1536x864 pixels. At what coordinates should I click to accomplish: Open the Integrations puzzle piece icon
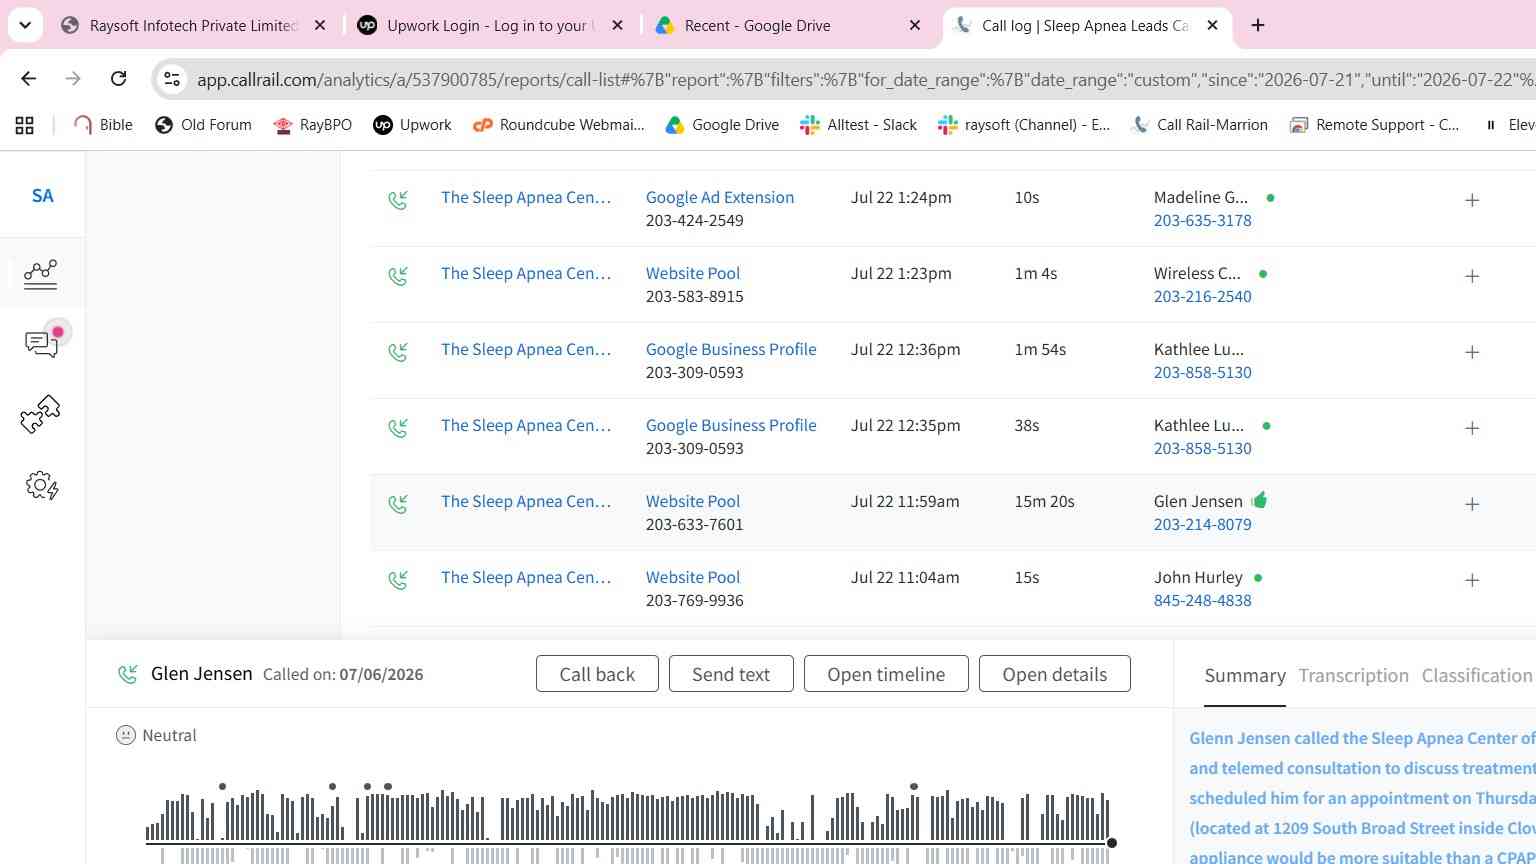click(x=41, y=414)
